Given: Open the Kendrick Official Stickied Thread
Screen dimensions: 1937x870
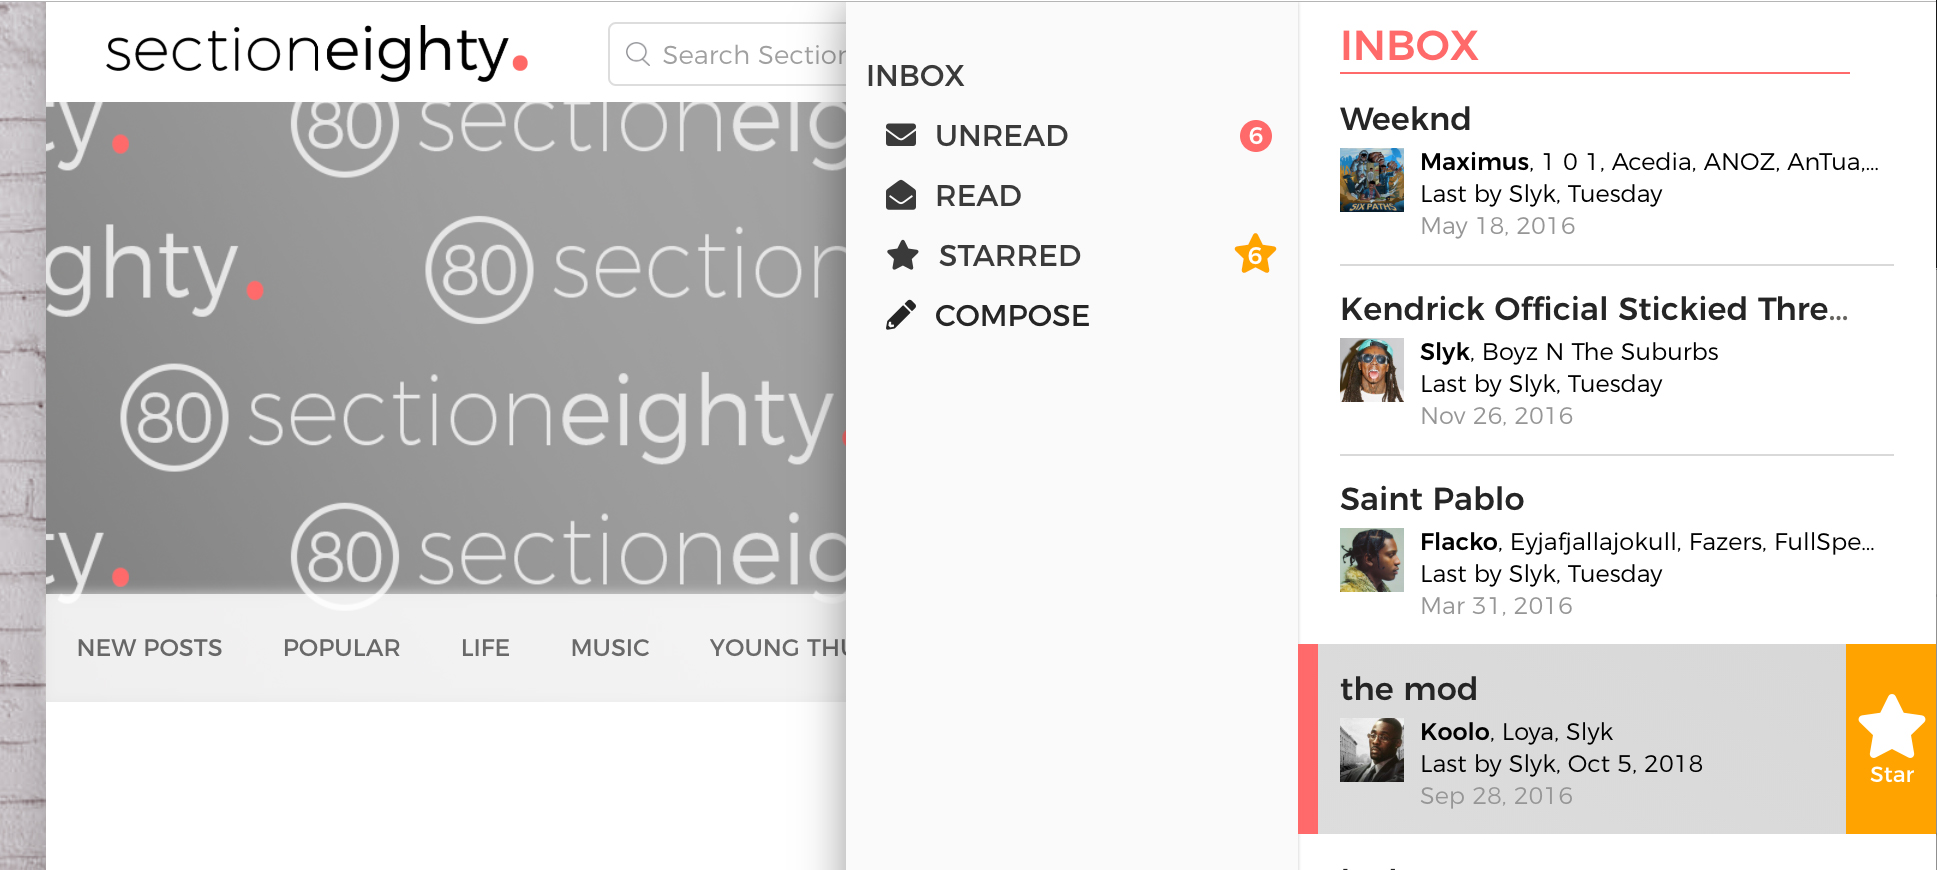Looking at the screenshot, I should 1593,309.
